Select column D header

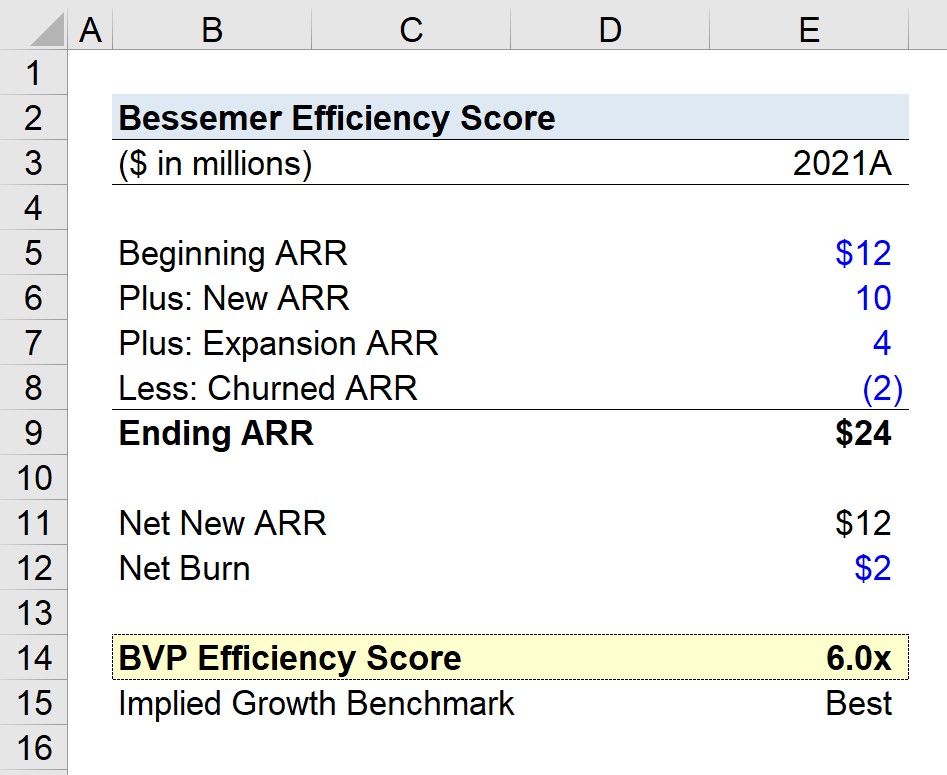point(610,30)
